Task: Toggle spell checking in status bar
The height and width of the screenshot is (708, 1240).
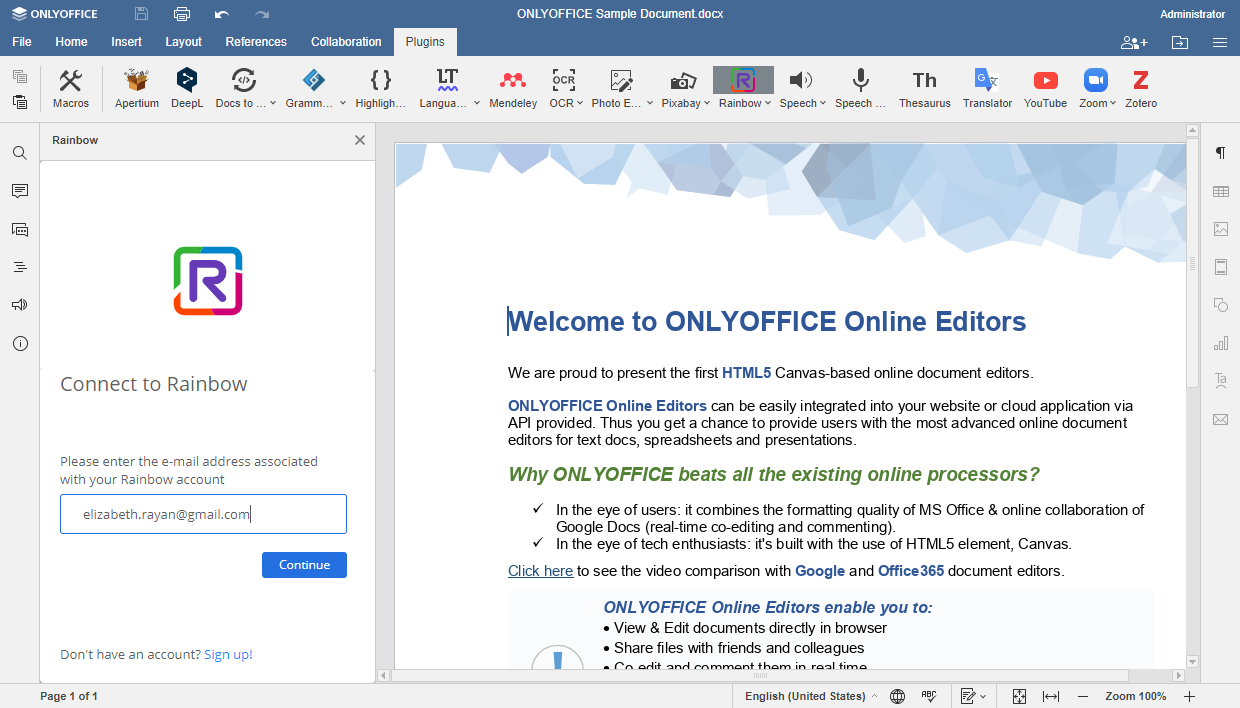Action: point(929,696)
